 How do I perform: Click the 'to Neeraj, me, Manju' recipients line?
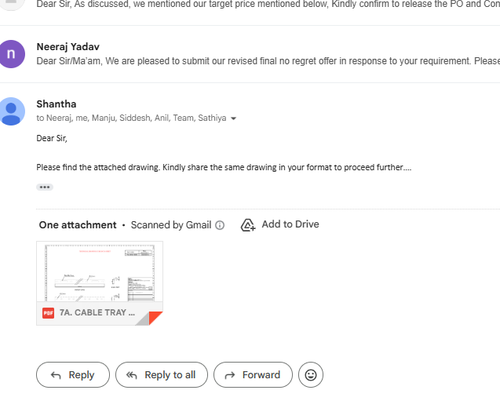click(x=131, y=118)
